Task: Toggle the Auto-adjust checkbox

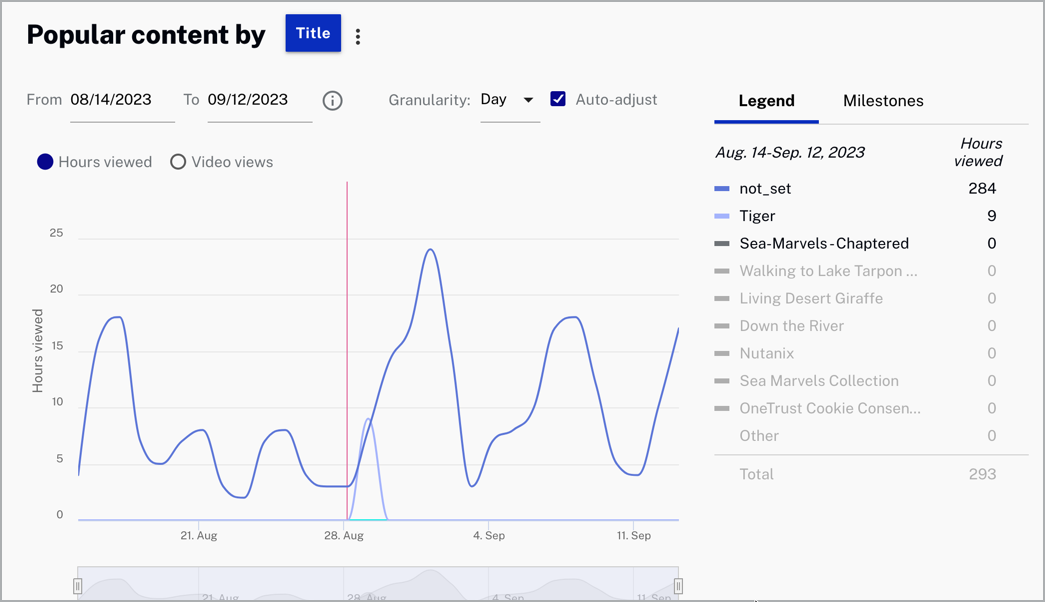Action: click(x=558, y=99)
